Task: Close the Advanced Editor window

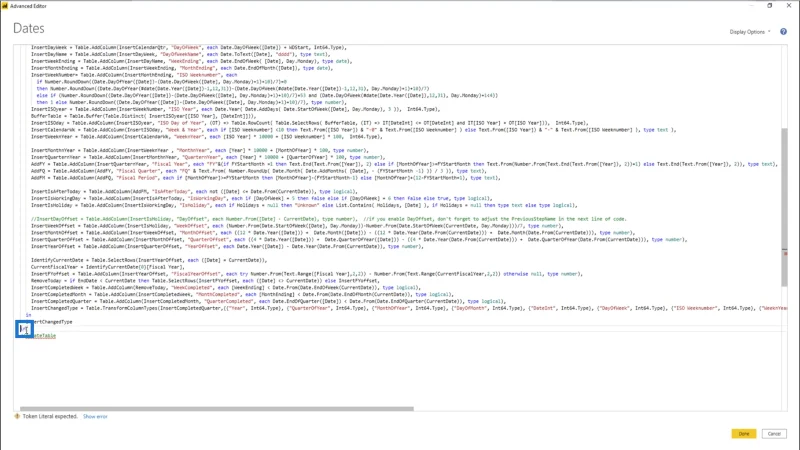Action: click(789, 6)
